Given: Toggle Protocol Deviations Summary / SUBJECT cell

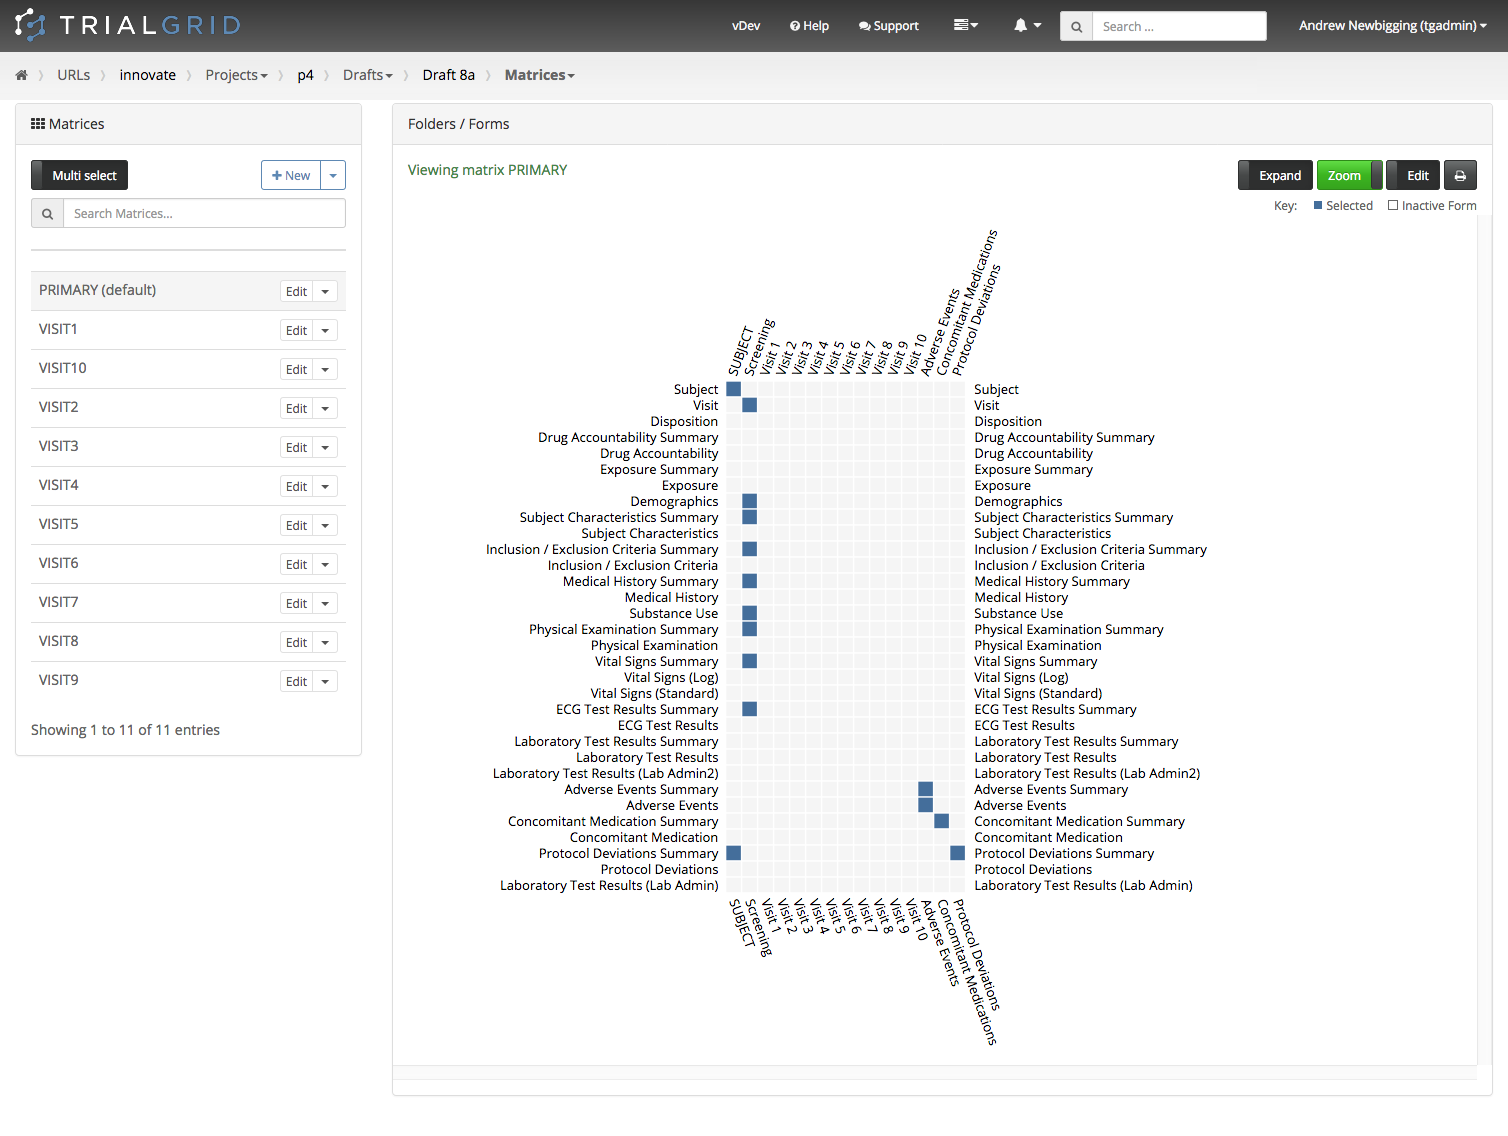Looking at the screenshot, I should point(734,853).
